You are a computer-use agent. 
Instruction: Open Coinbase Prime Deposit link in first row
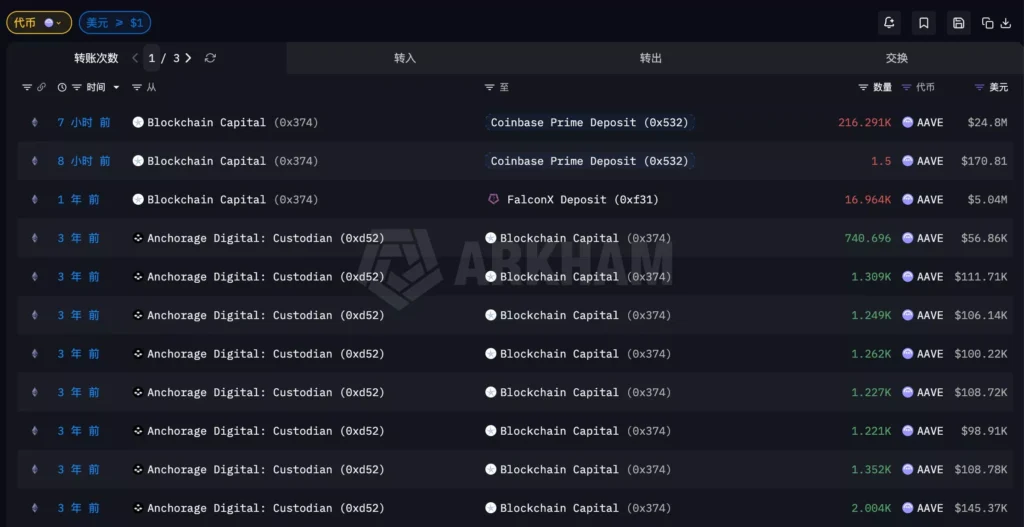coord(589,122)
